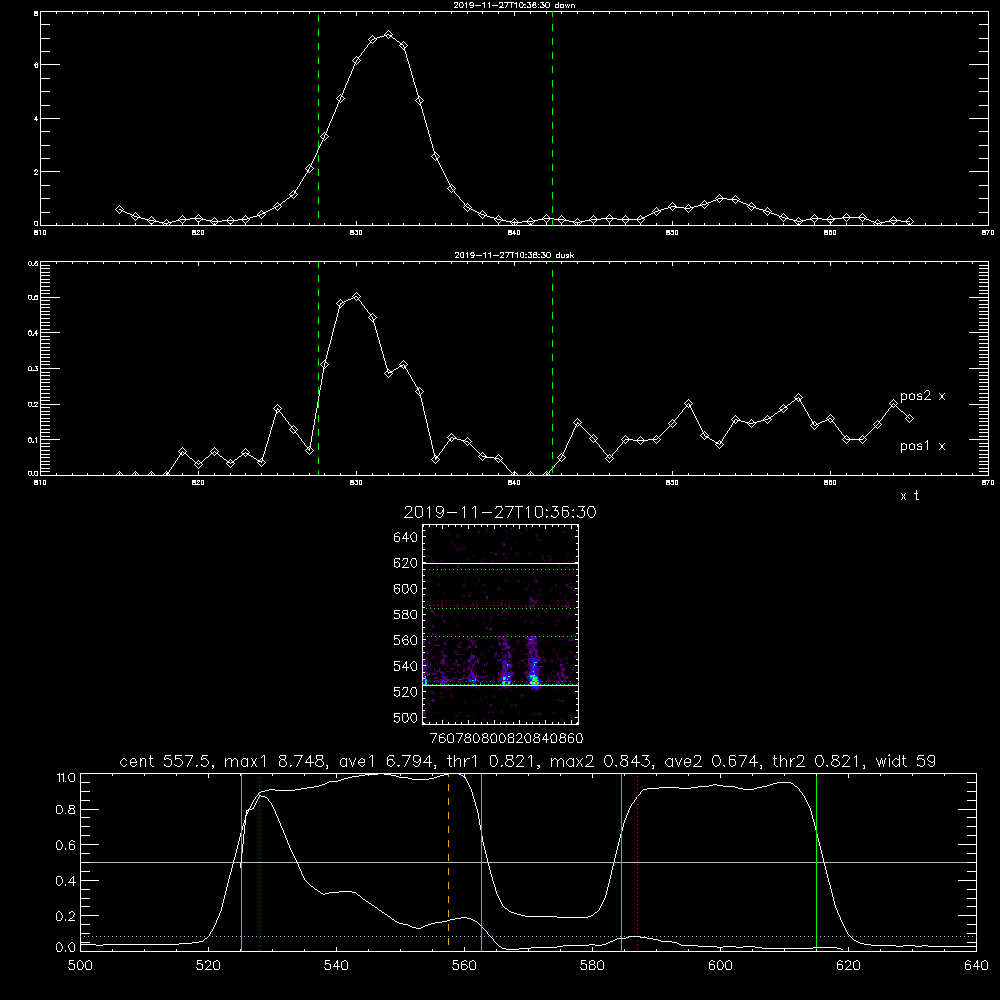This screenshot has width=1000, height=1000.
Task: Click 'widt 59' in the statistics line
Action: 906,761
